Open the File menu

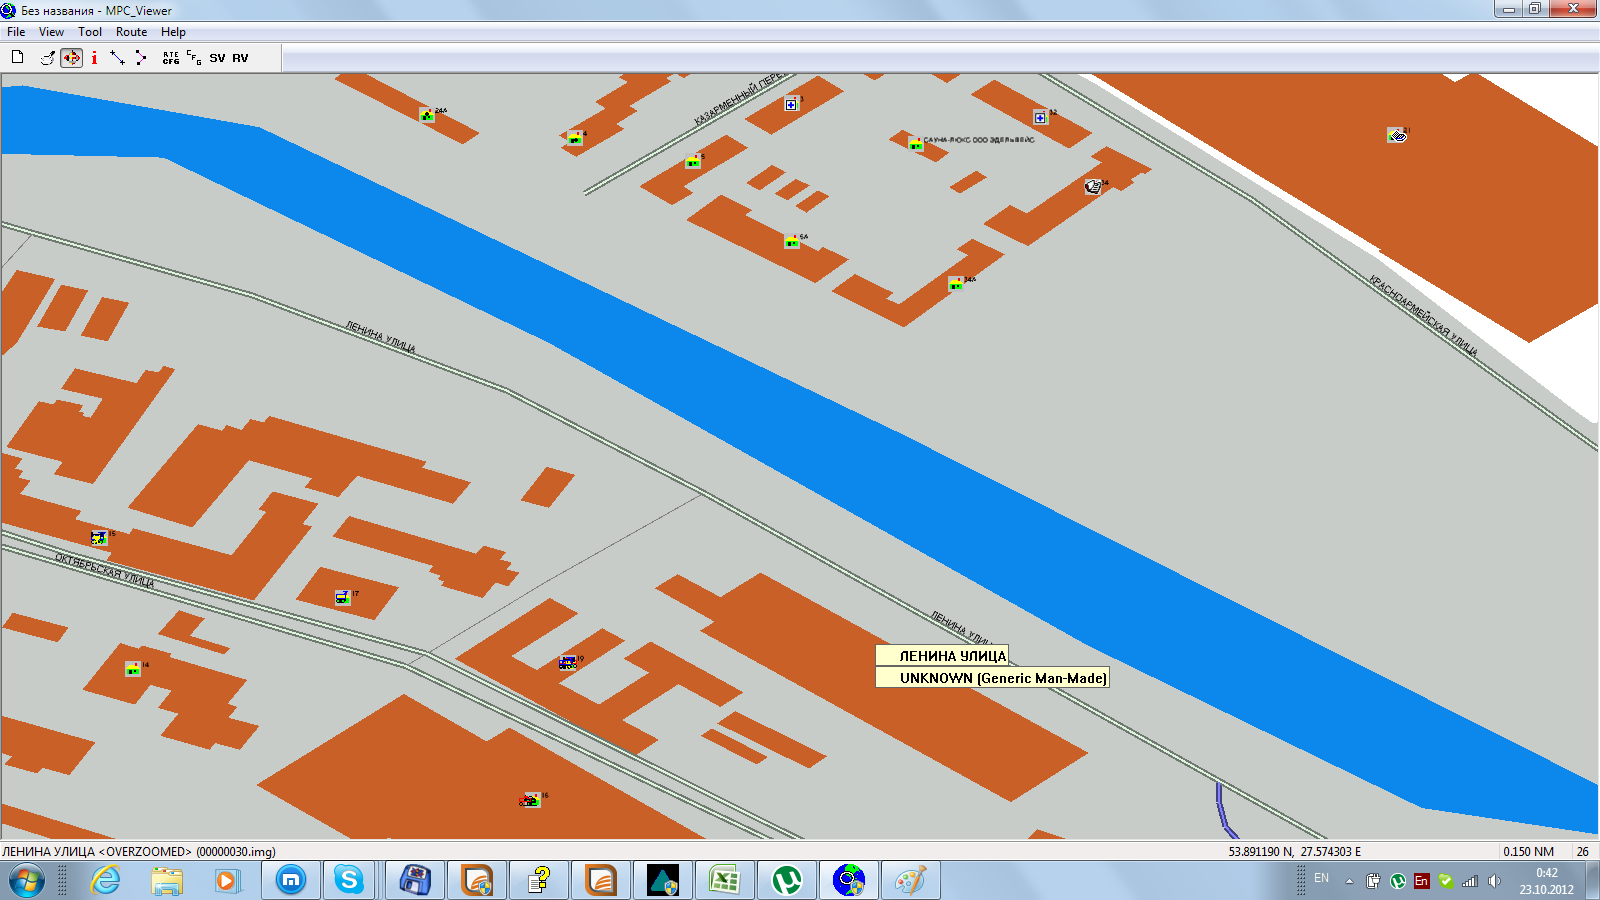[16, 32]
